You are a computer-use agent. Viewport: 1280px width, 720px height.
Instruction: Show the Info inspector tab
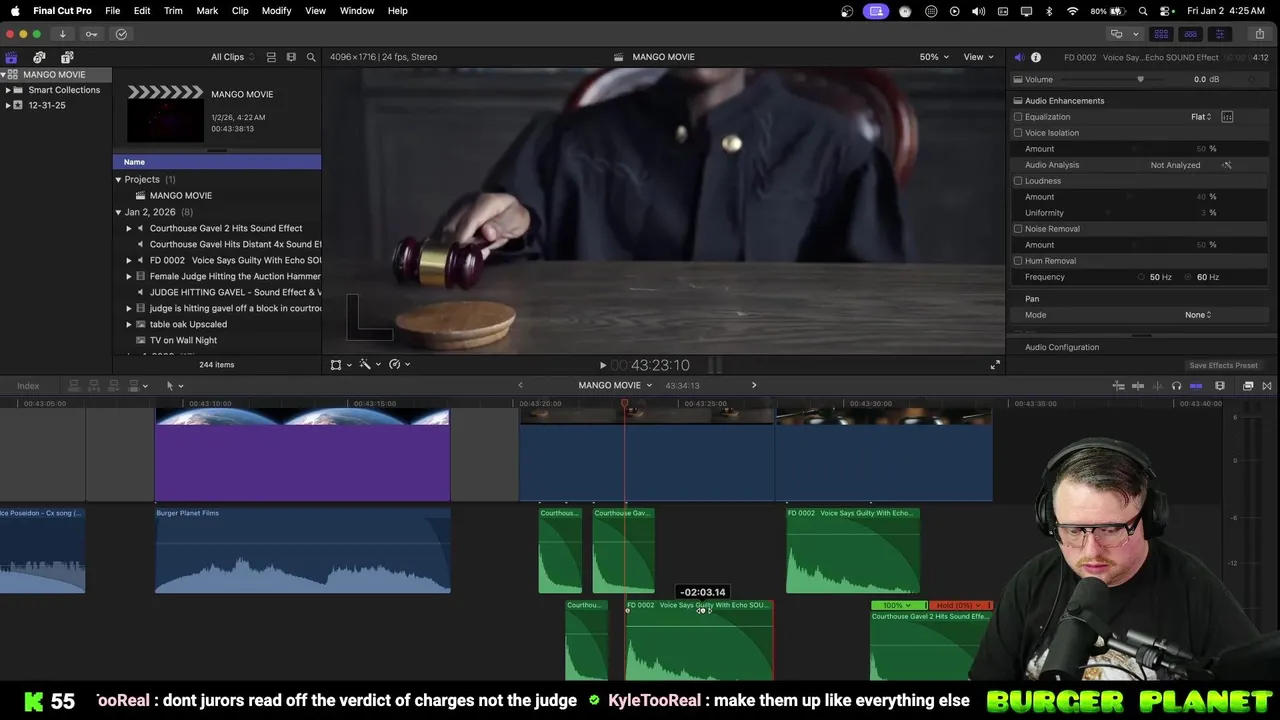[1036, 57]
